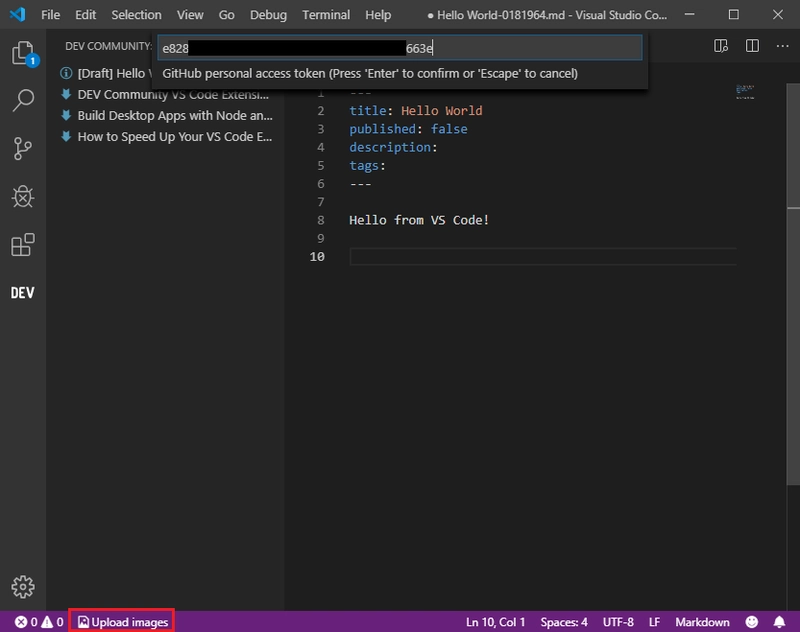Click the Split Editor icon
This screenshot has width=800, height=632.
point(752,46)
